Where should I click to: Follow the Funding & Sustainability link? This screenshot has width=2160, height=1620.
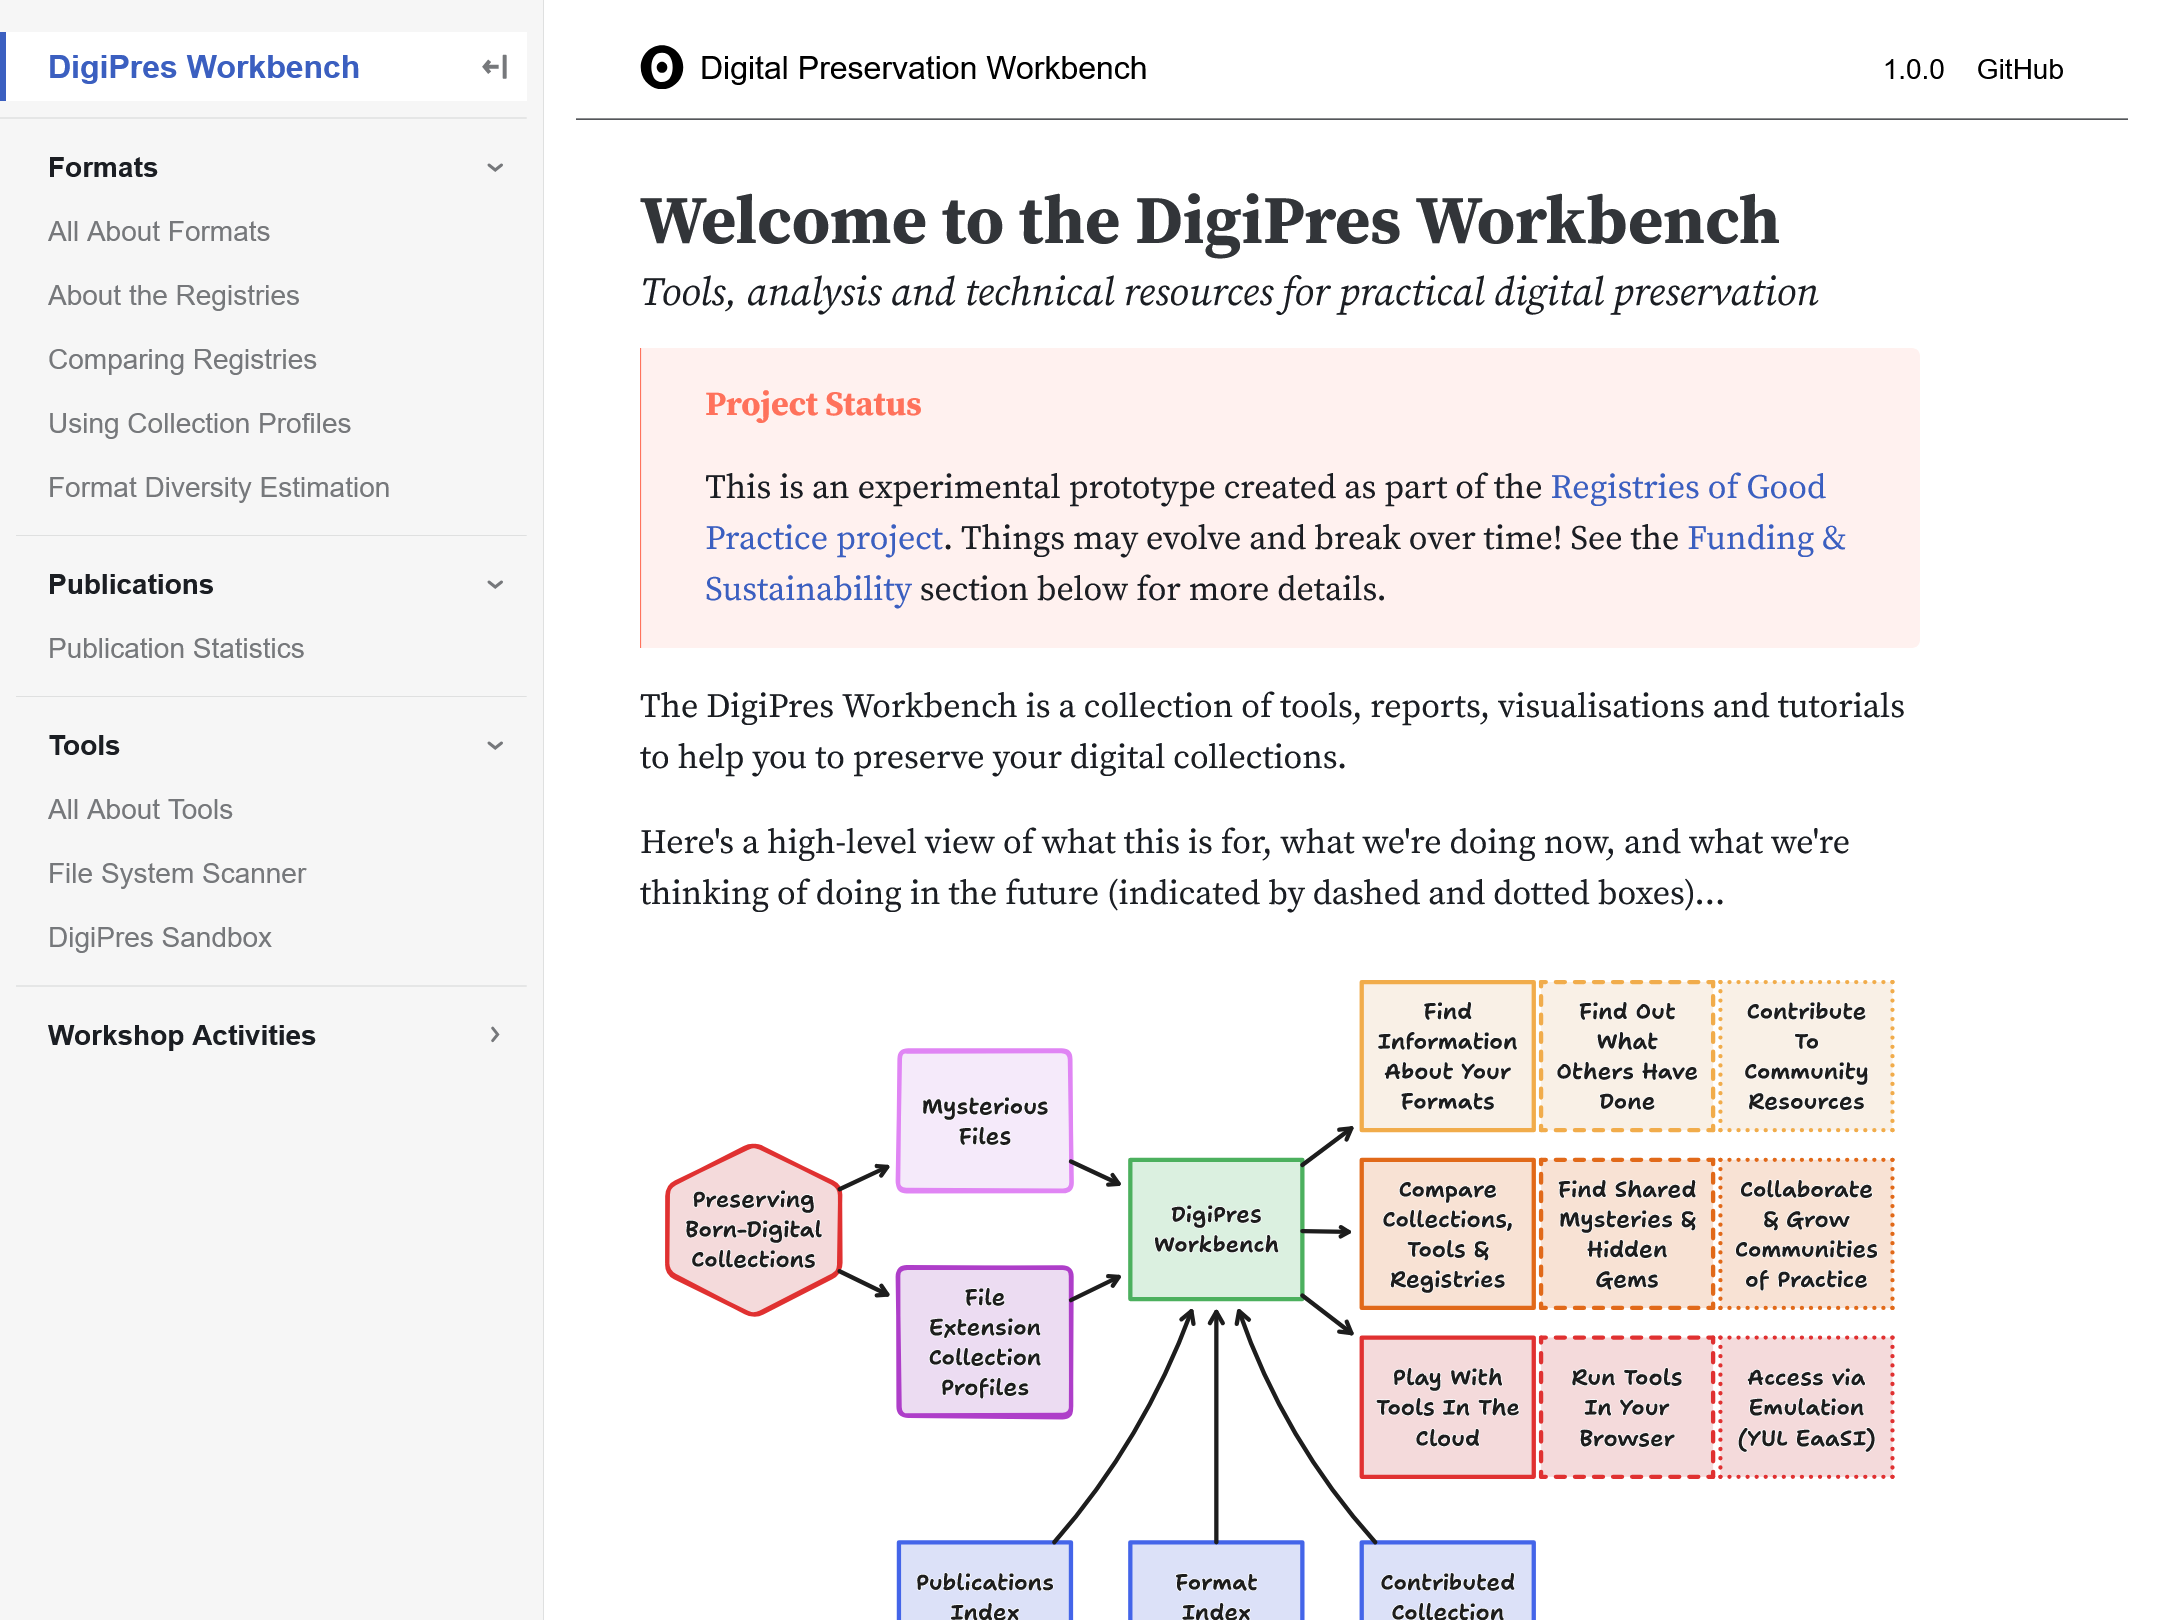coord(1766,538)
